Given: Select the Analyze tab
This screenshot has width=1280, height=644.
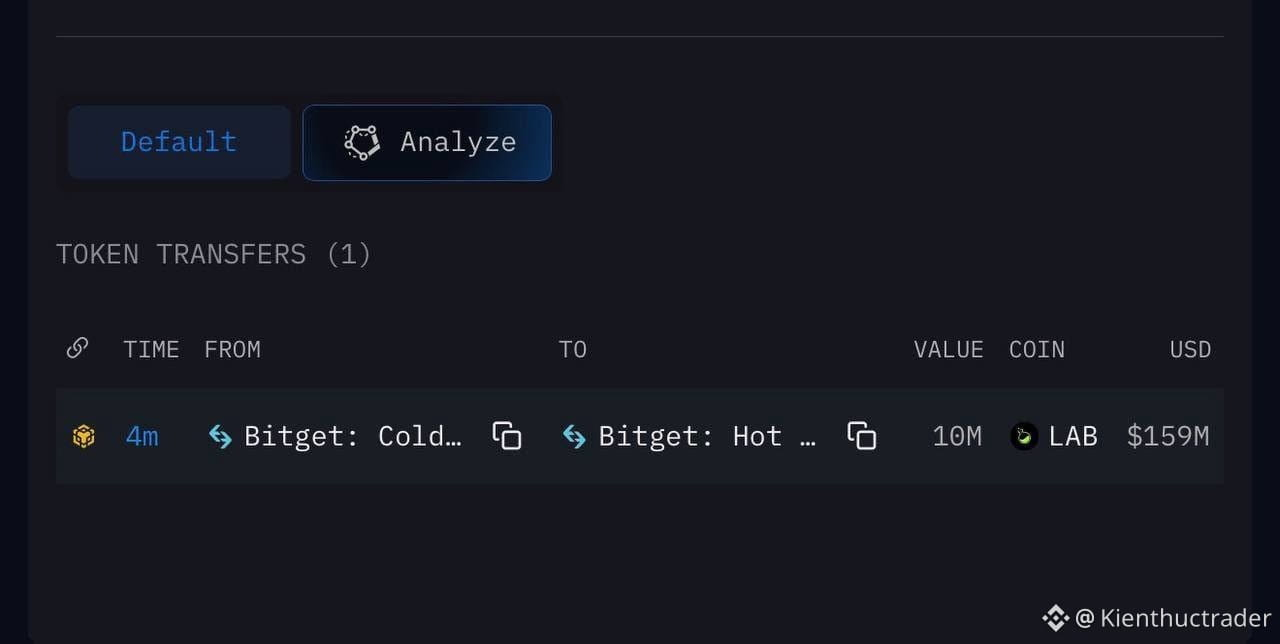Looking at the screenshot, I should (427, 143).
